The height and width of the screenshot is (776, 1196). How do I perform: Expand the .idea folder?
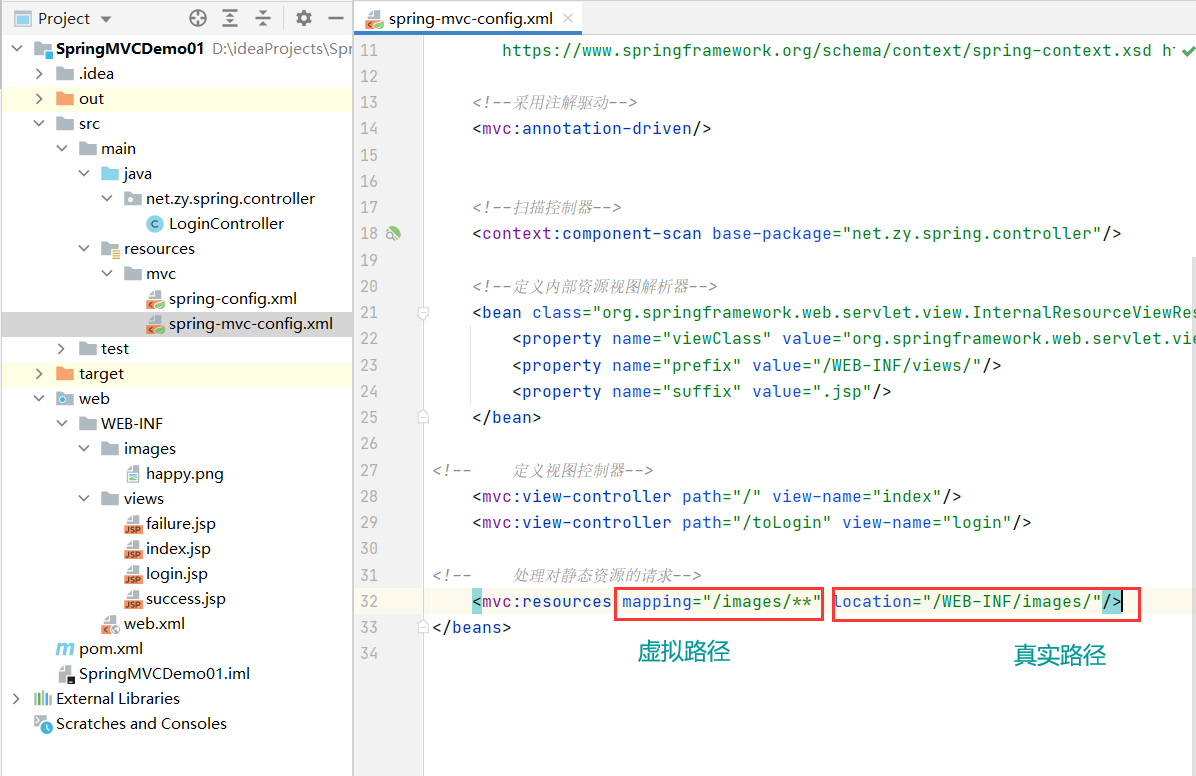pos(40,73)
